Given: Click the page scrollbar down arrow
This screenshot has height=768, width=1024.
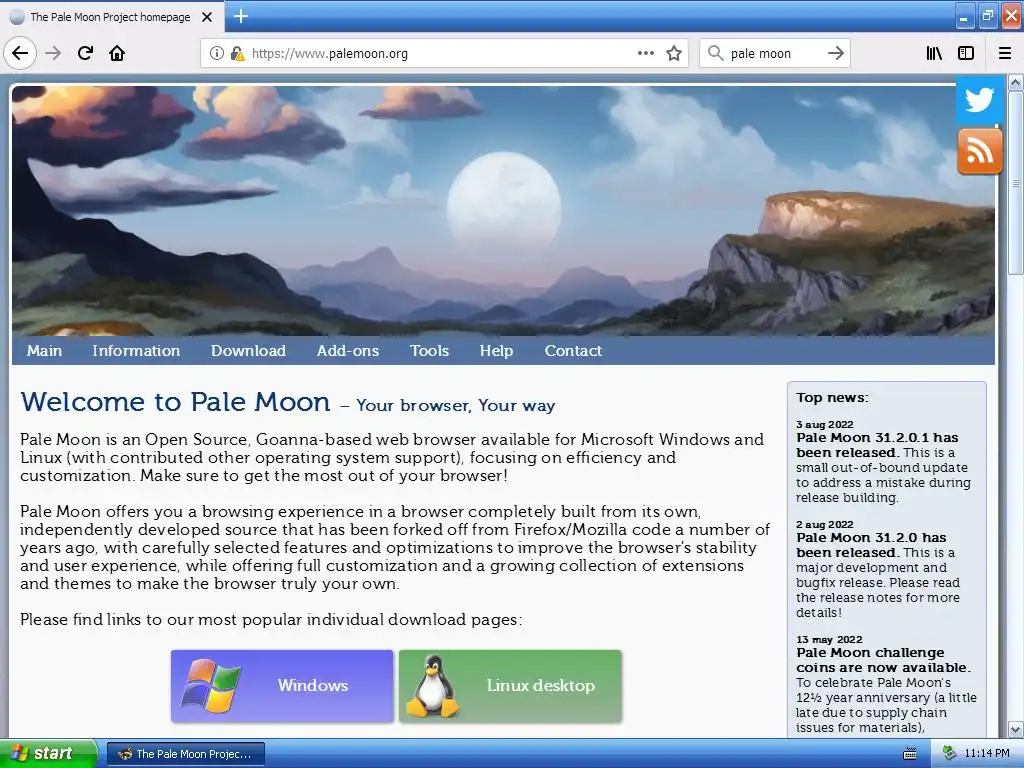Looking at the screenshot, I should [1016, 729].
